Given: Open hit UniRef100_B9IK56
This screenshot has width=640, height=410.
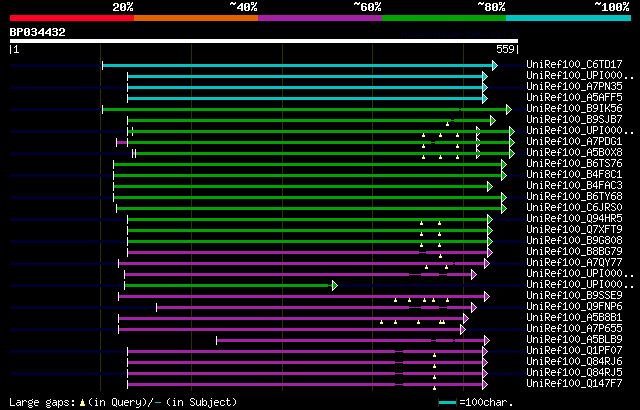Looking at the screenshot, I should tap(574, 108).
